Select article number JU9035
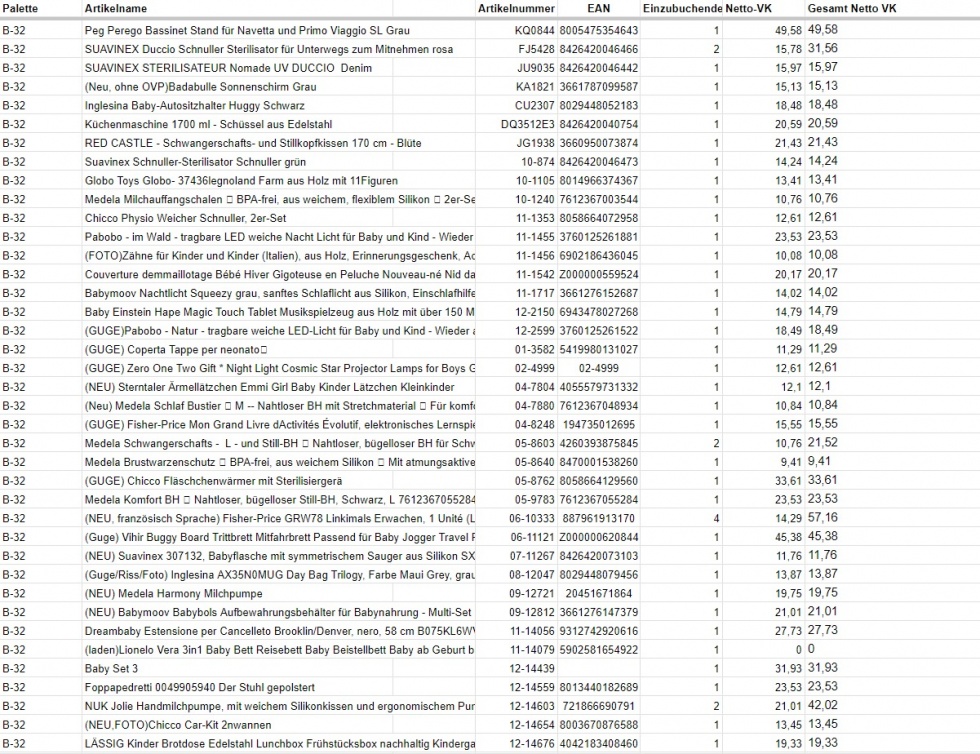Screen dimensions: 980x754 pyautogui.click(x=536, y=68)
